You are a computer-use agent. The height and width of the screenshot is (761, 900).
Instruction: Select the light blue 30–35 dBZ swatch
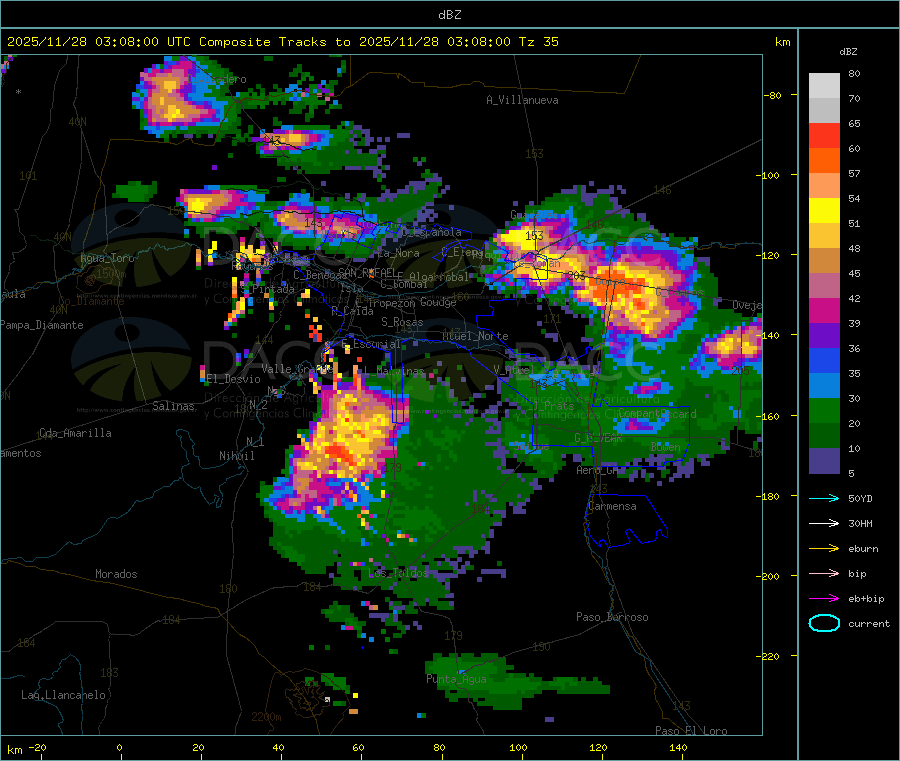[824, 386]
